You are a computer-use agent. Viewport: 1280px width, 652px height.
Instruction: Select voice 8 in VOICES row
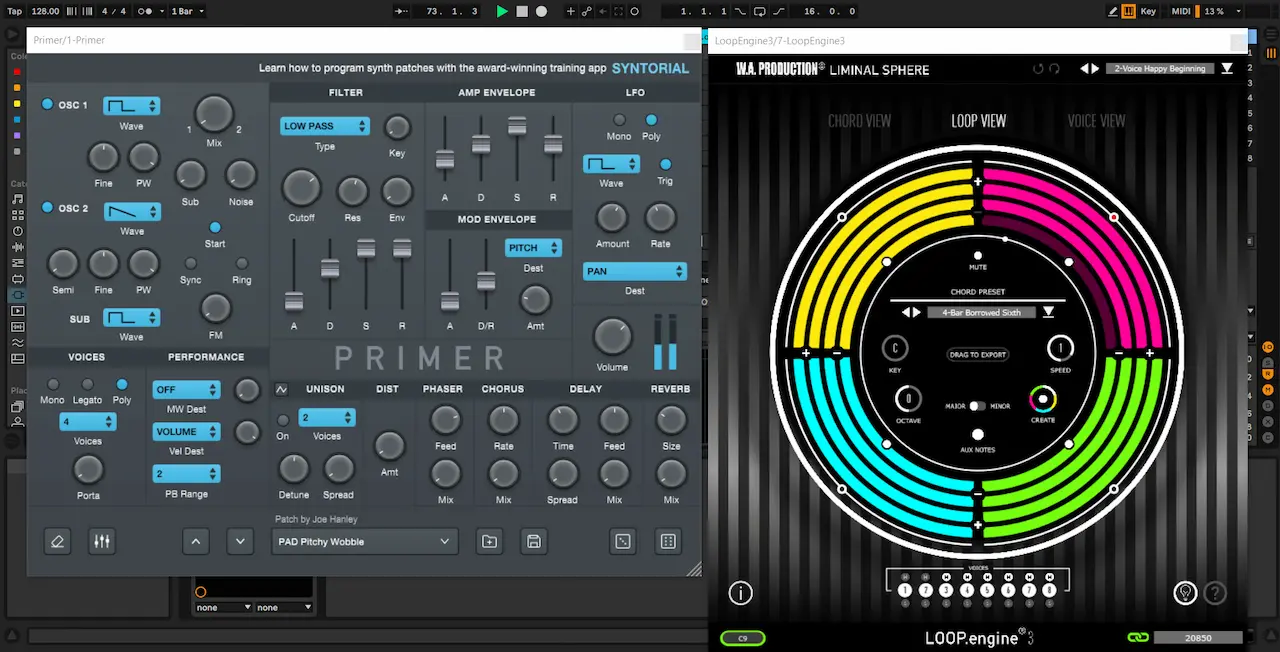pos(1049,590)
